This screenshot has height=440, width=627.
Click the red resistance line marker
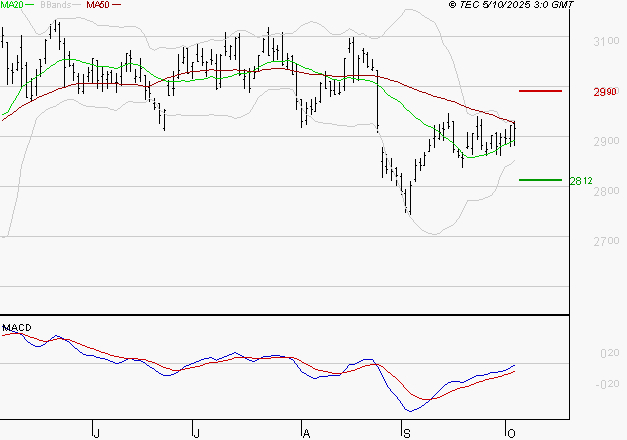tap(540, 91)
